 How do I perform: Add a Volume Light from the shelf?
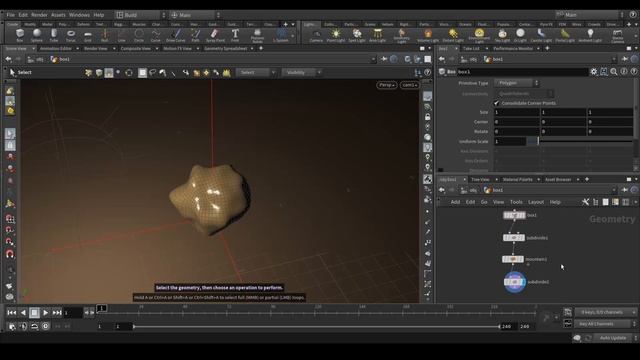tap(428, 36)
